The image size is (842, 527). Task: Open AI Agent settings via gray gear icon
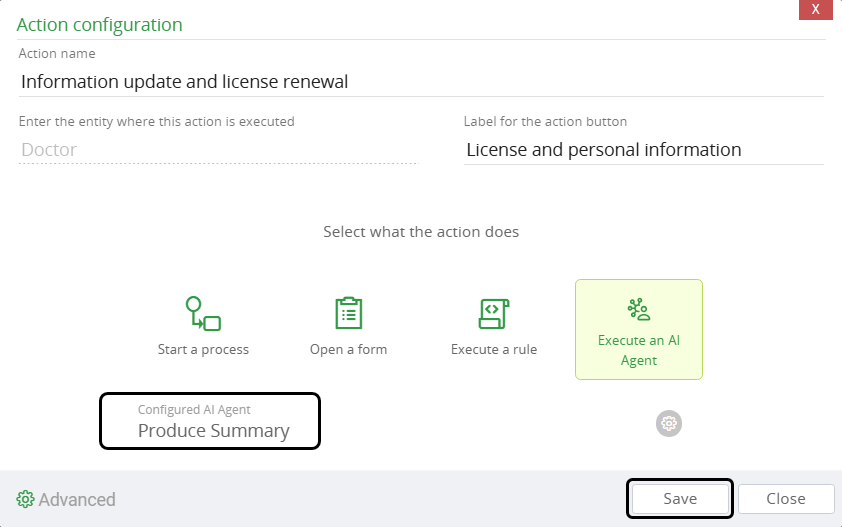(669, 423)
